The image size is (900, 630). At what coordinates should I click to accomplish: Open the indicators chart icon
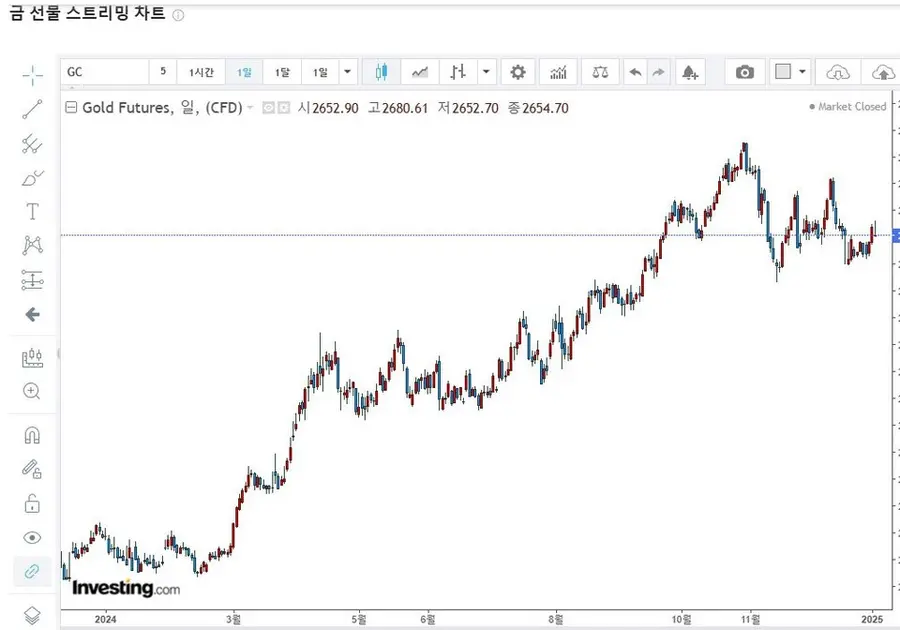[558, 72]
